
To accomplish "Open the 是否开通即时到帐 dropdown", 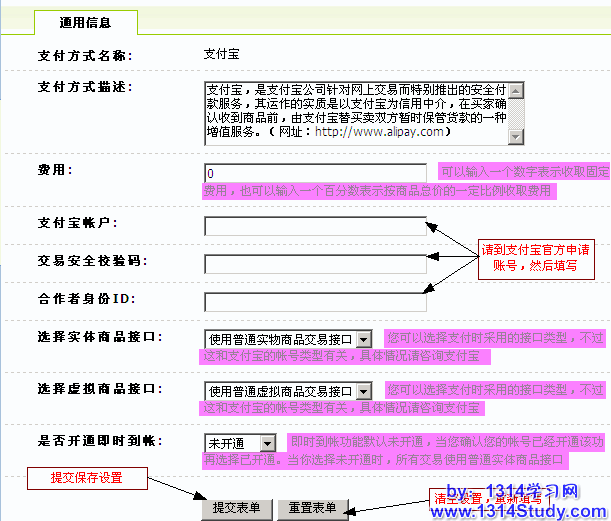I will [x=240, y=442].
